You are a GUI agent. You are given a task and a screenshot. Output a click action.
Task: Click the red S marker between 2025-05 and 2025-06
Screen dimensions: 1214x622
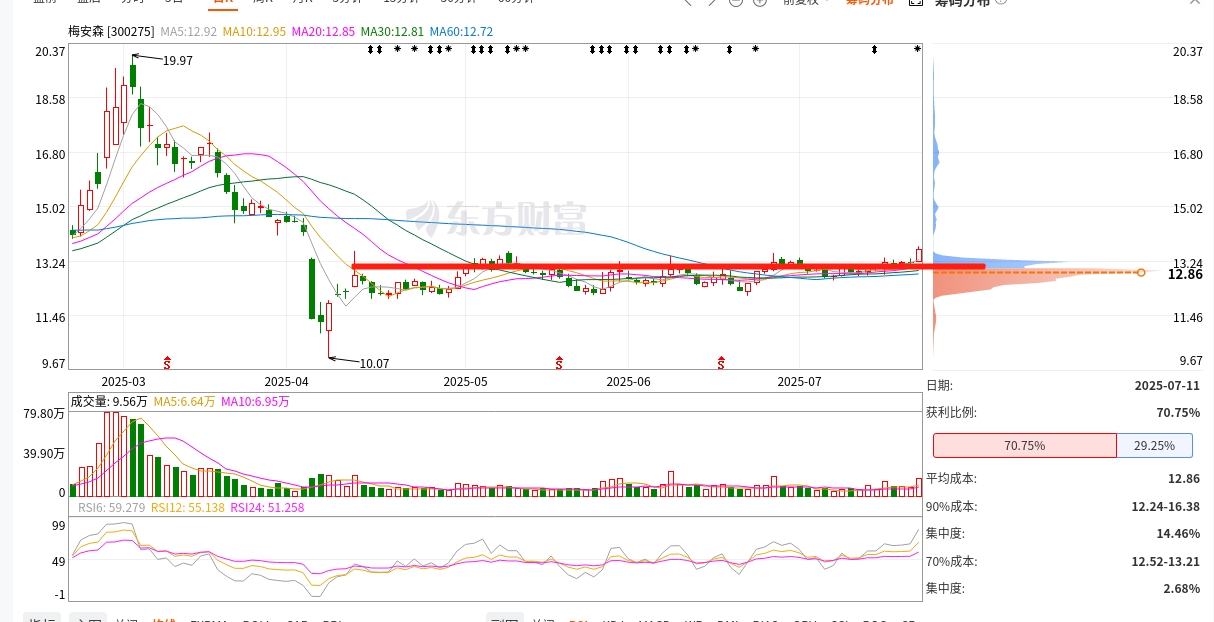coord(558,361)
